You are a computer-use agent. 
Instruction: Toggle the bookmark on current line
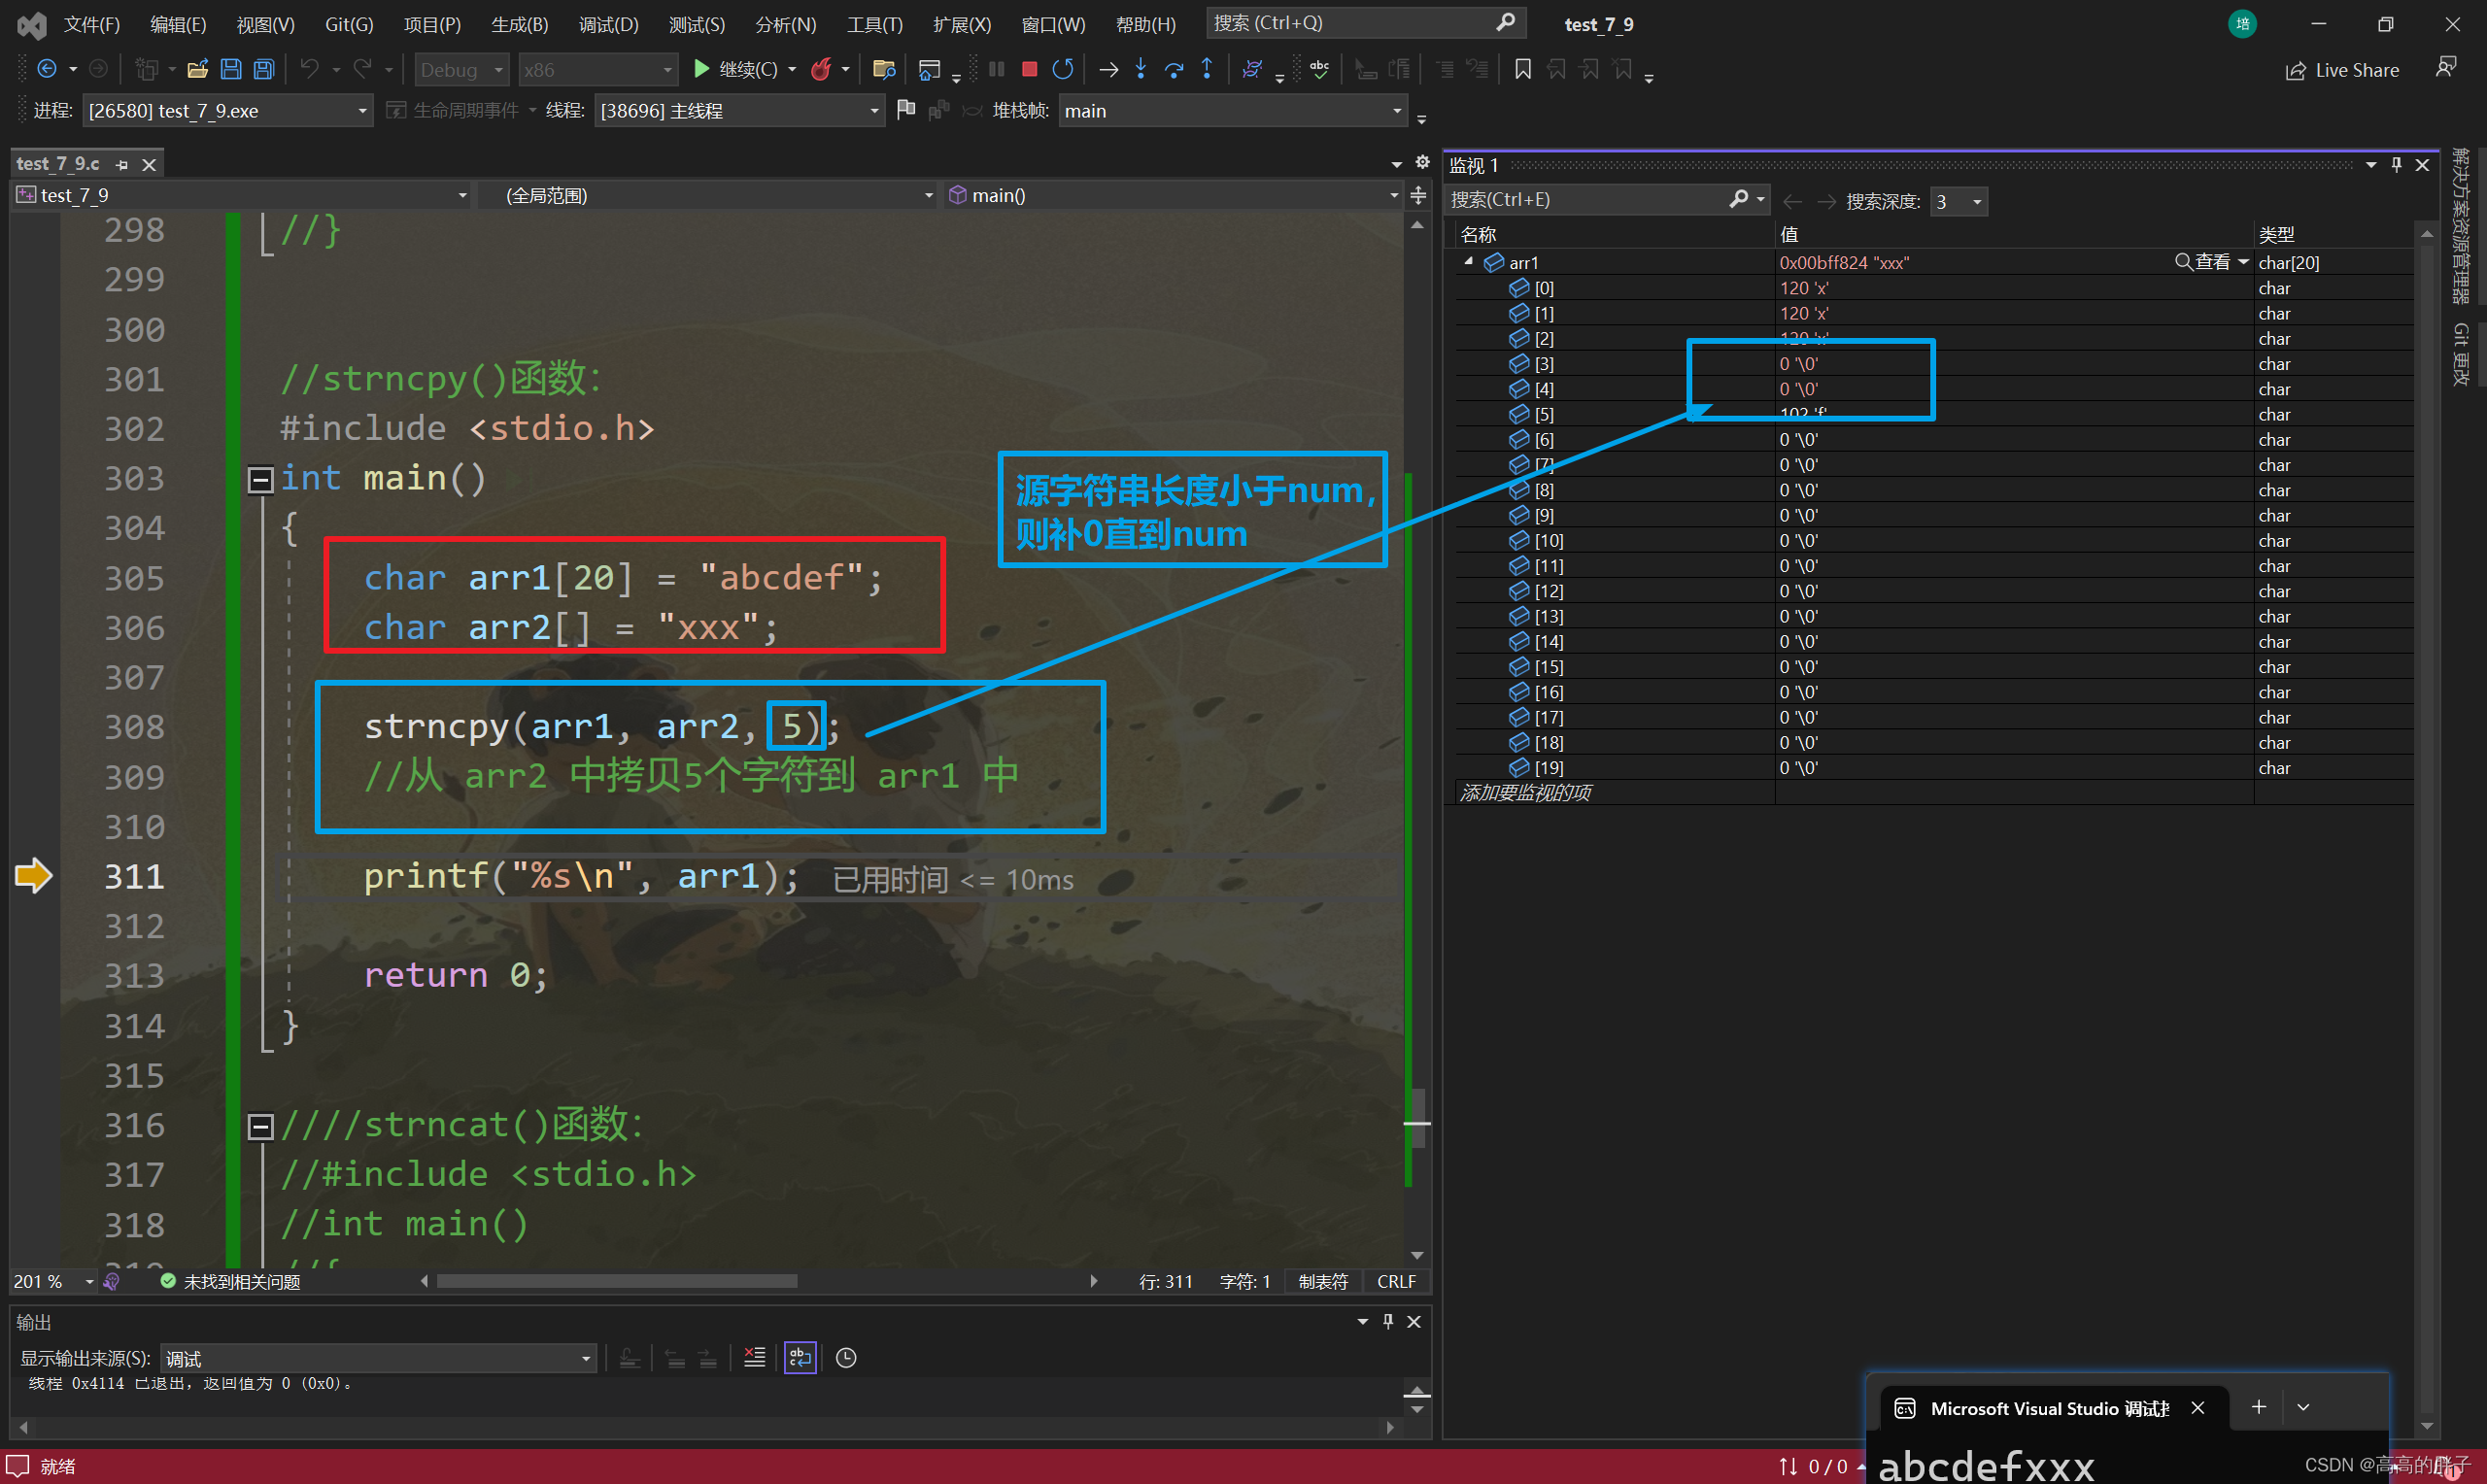tap(1522, 69)
